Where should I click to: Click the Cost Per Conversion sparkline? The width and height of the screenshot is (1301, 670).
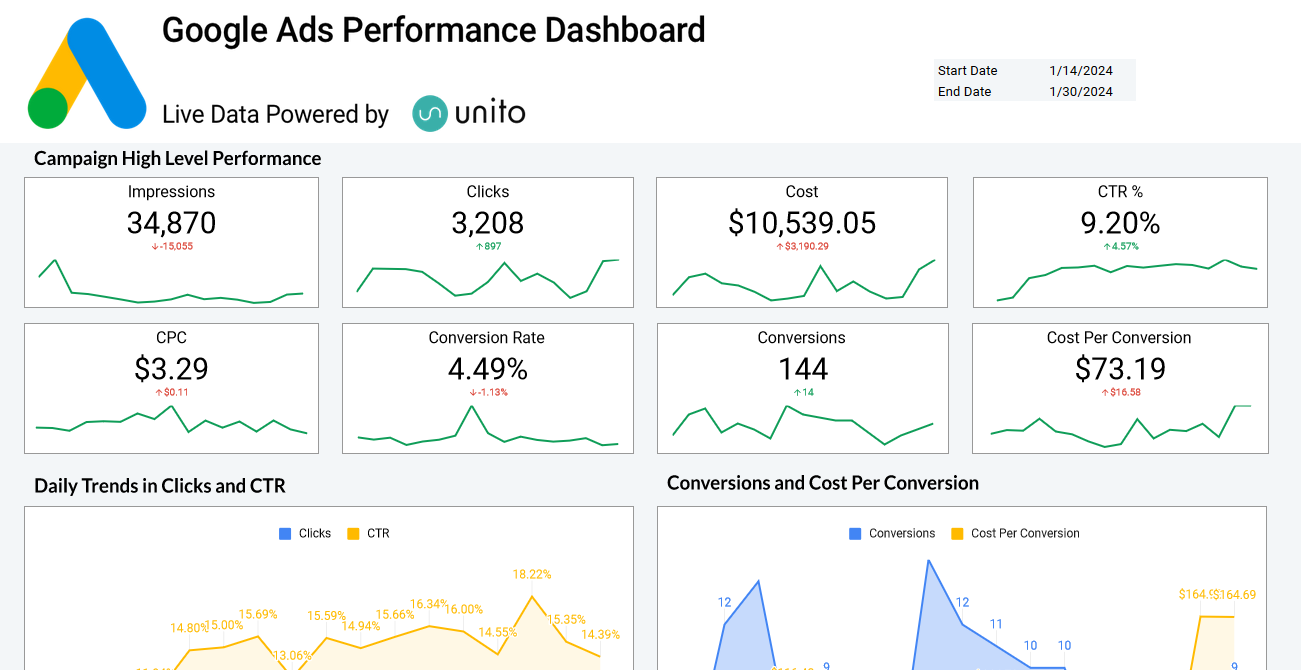tap(1120, 428)
